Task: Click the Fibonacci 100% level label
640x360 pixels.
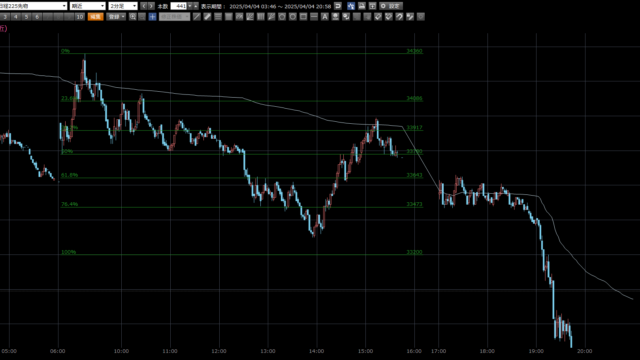Action: click(69, 252)
